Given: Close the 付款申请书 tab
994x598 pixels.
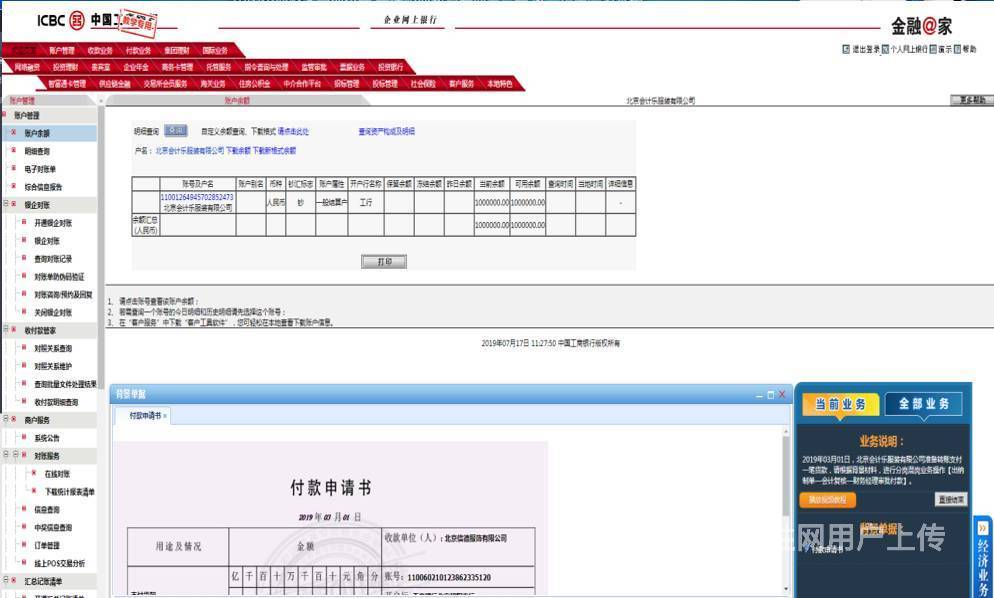Looking at the screenshot, I should [x=165, y=416].
